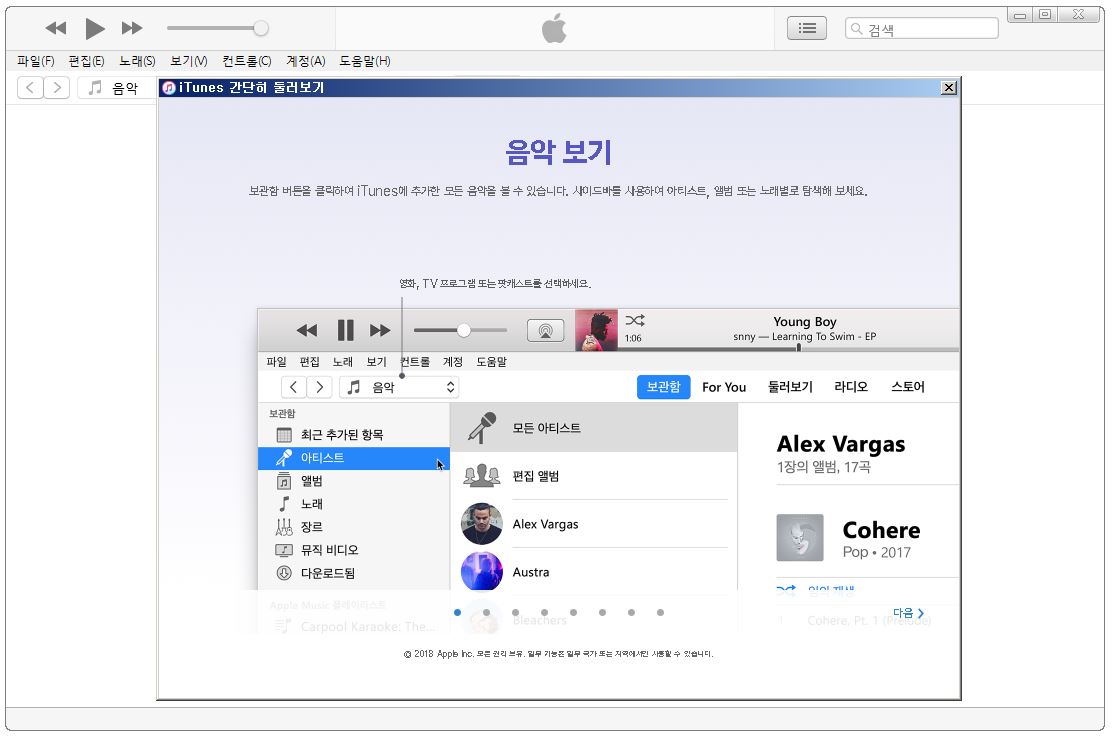This screenshot has width=1115, height=736.
Task: Jump to the seventh tour page dot
Action: [631, 612]
